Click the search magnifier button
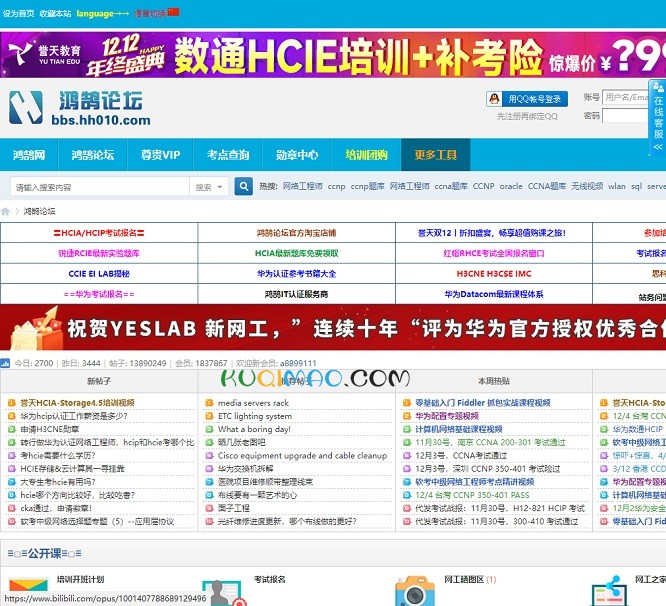 tap(243, 186)
